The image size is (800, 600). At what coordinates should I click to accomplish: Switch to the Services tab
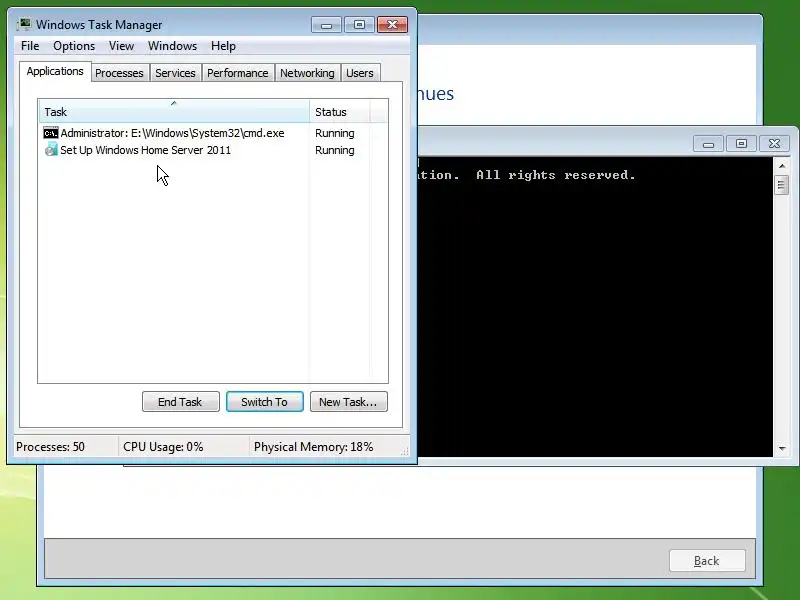coord(175,73)
